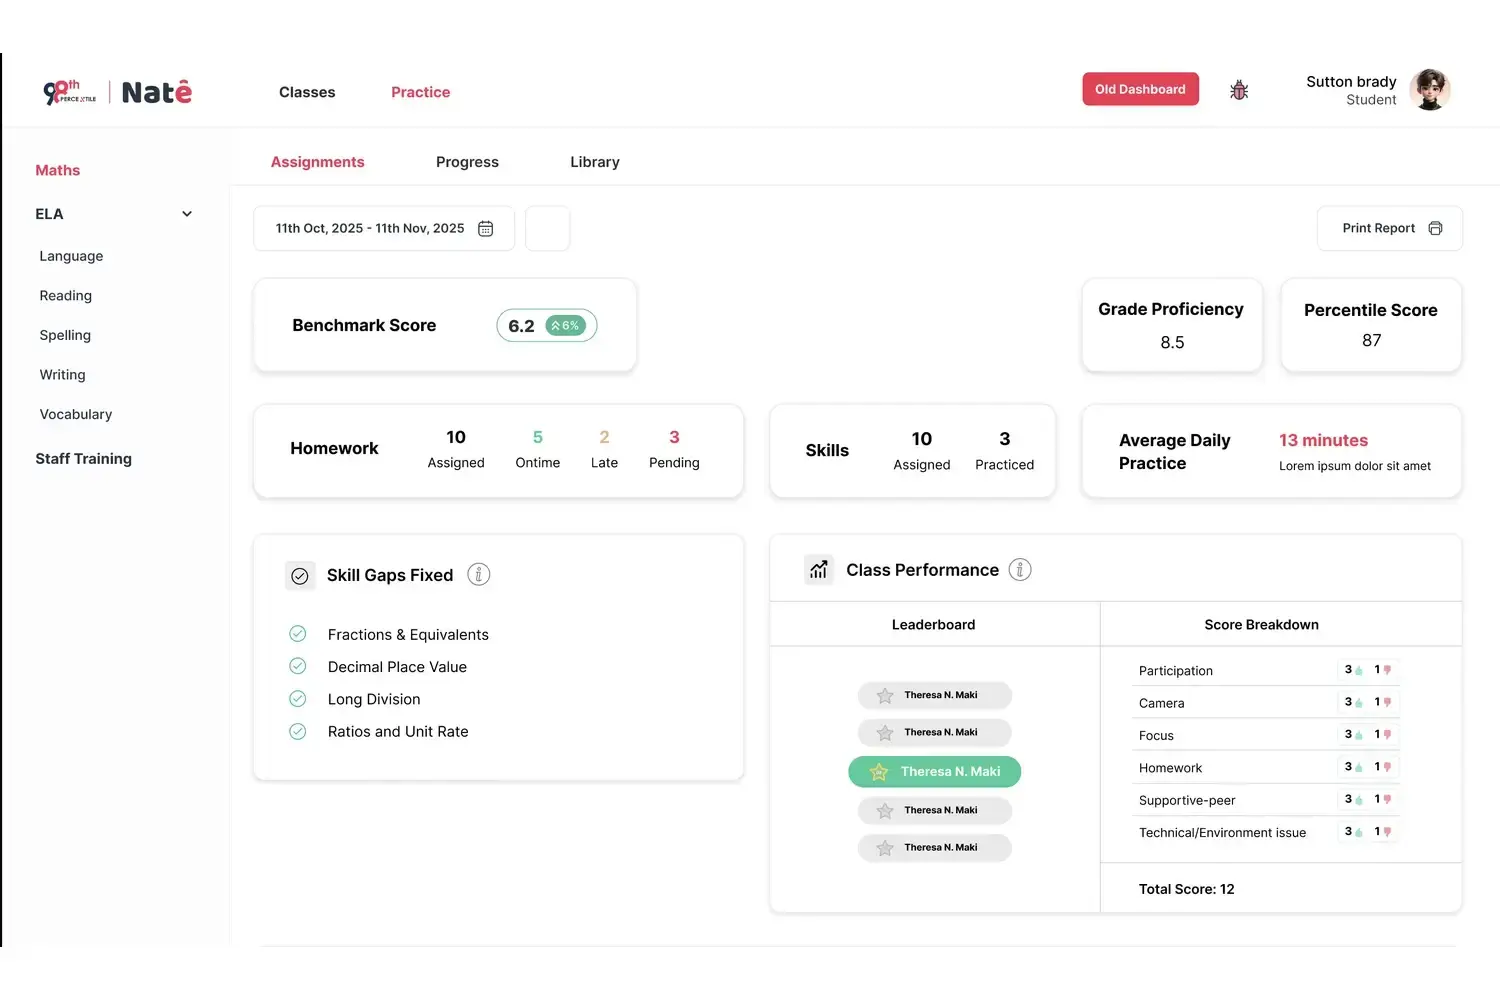This screenshot has height=1000, width=1500.
Task: Open Language under ELA
Action: click(71, 256)
